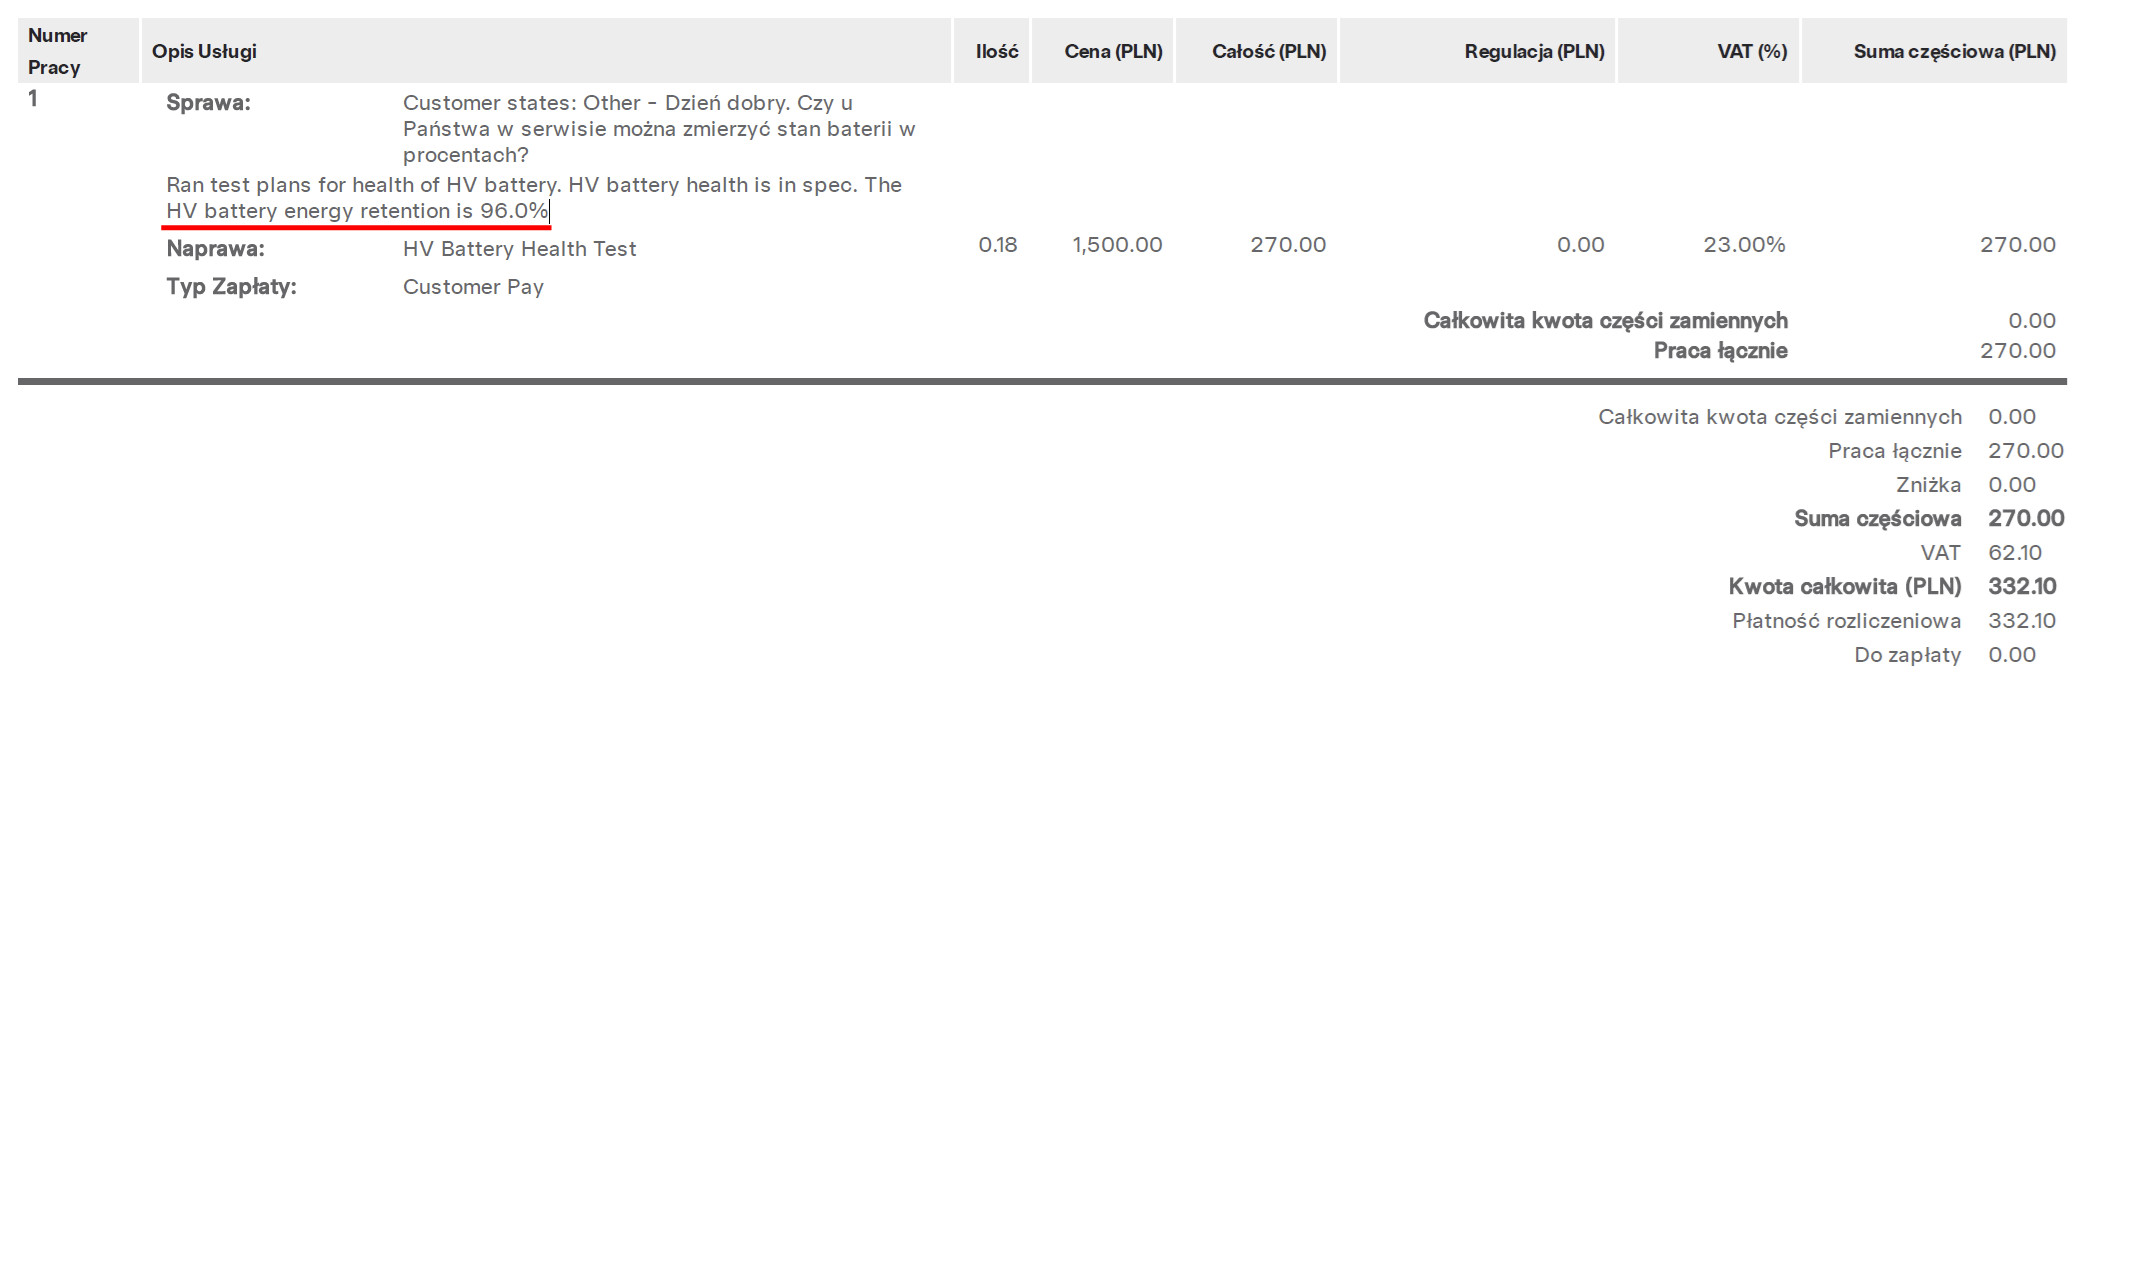Click the Customer Pay payment type
The height and width of the screenshot is (1267, 2145).
(473, 287)
